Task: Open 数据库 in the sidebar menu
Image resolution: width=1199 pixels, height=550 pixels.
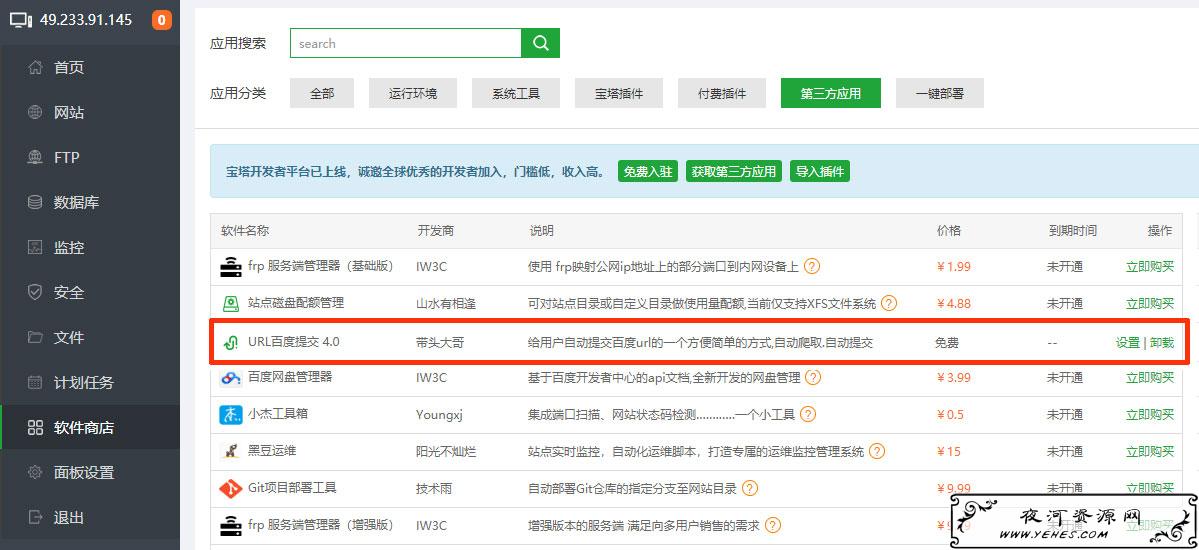Action: [89, 203]
